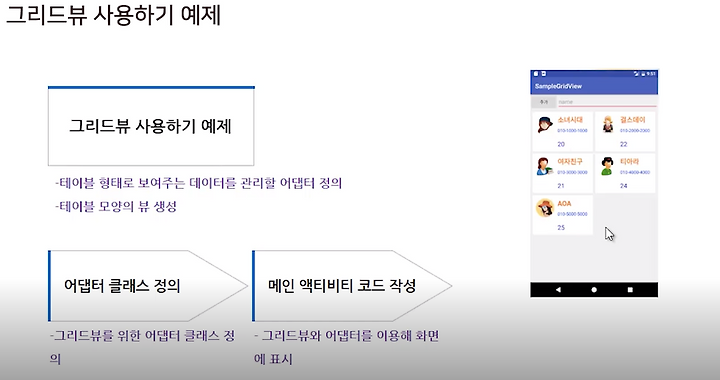Tap the Android recents square icon
The image size is (720, 380).
(x=630, y=290)
